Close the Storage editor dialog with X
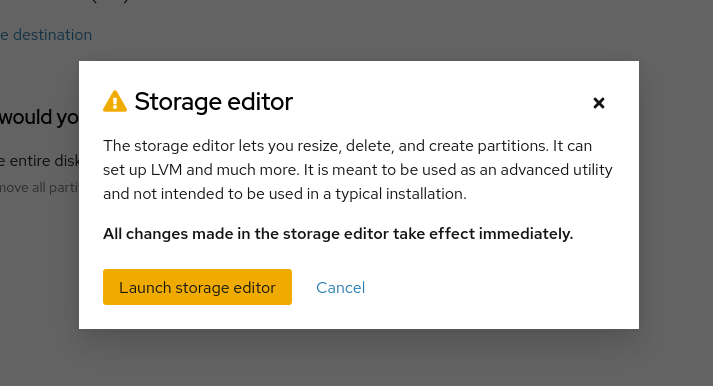Viewport: 713px width, 386px height. [599, 103]
